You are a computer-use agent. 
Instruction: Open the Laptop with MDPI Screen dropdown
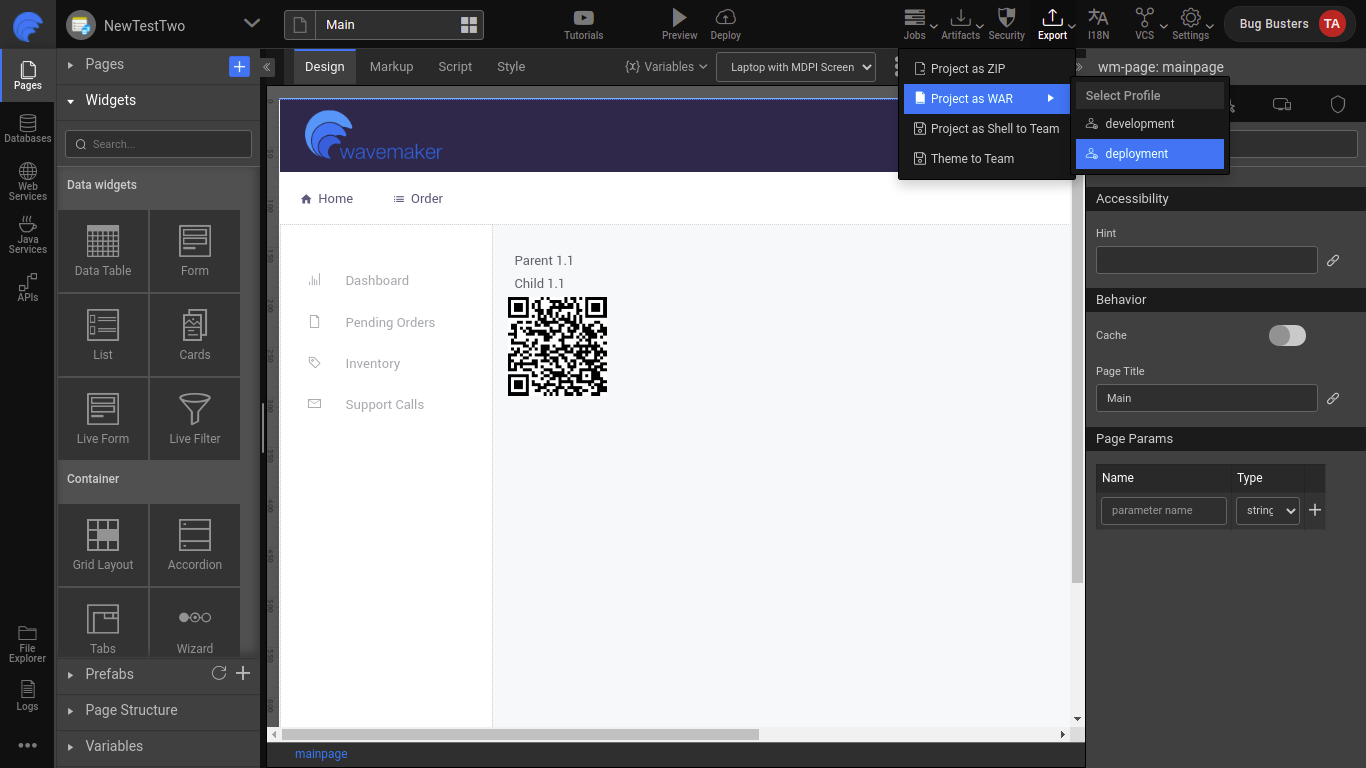[795, 67]
